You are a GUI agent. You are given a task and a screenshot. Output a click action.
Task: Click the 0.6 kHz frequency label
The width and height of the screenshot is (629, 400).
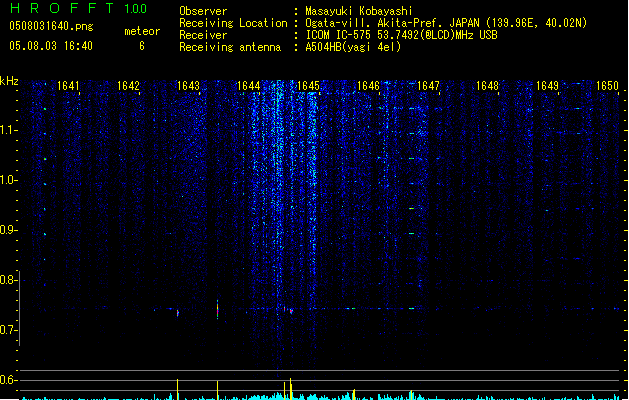8,380
